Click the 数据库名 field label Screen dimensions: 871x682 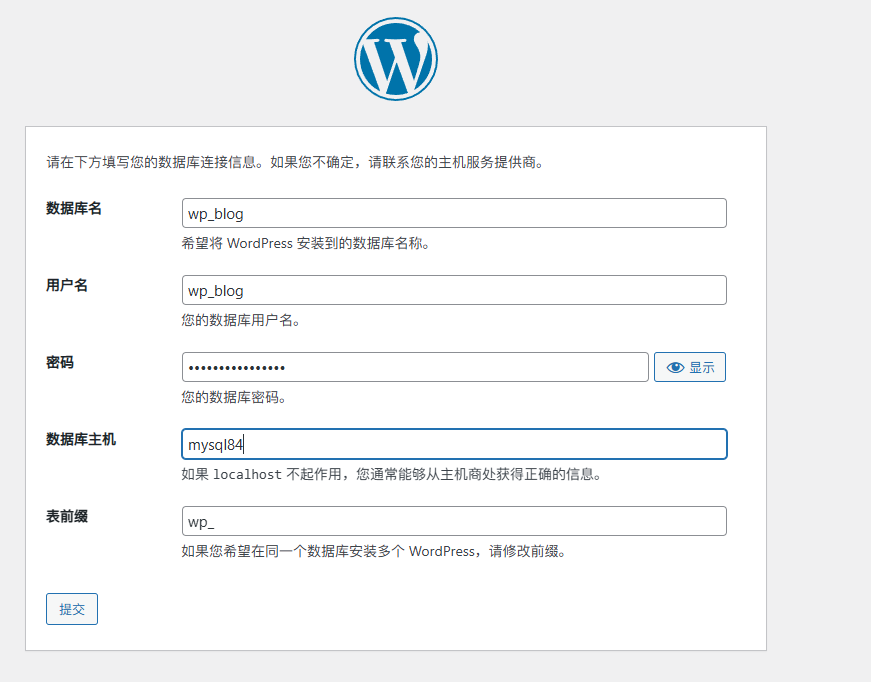point(74,208)
